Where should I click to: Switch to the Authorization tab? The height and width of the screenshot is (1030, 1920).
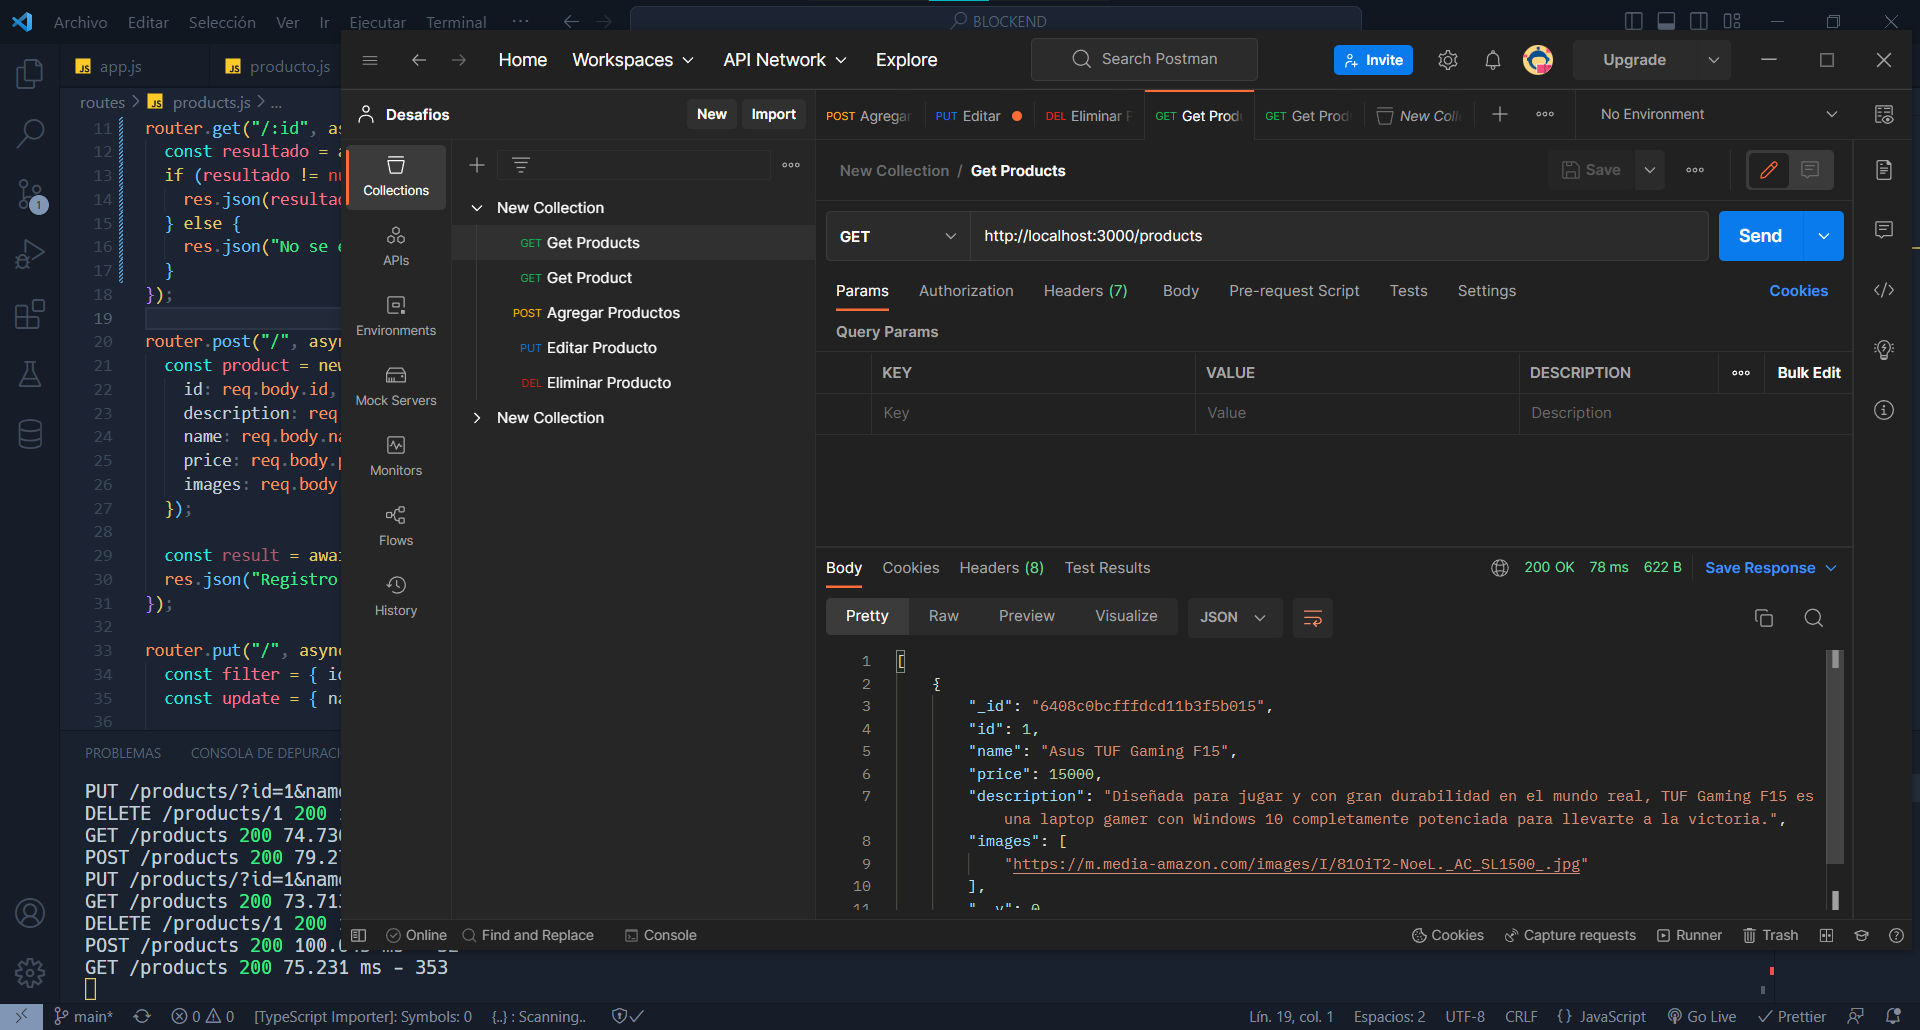point(966,291)
